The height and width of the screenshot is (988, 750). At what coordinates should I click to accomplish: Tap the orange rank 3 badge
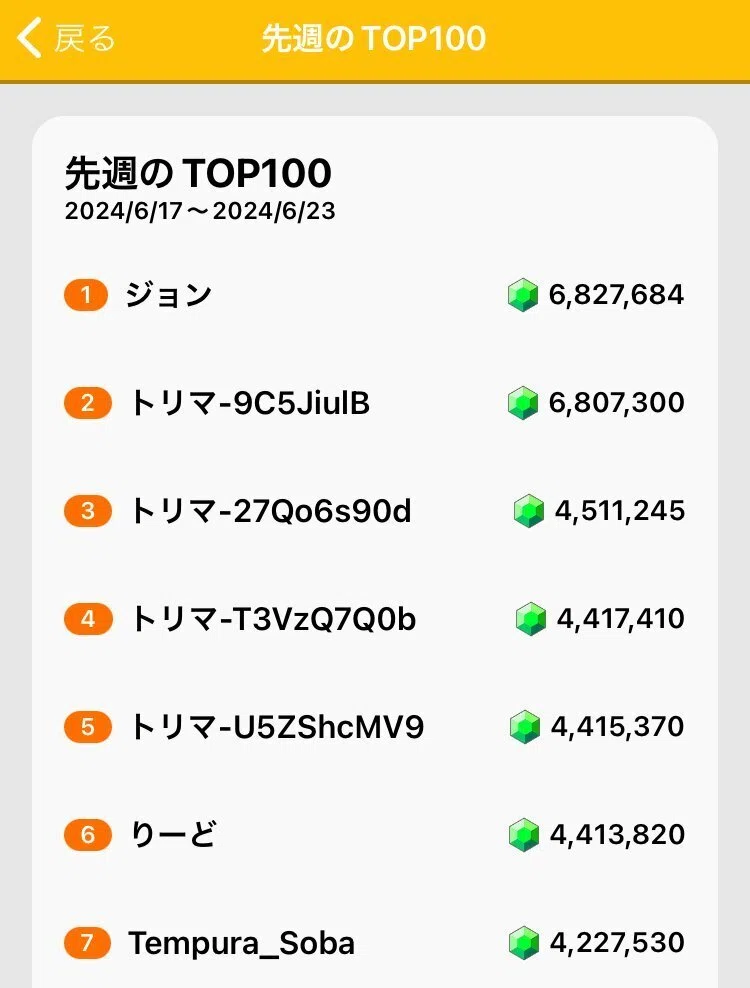tap(88, 511)
